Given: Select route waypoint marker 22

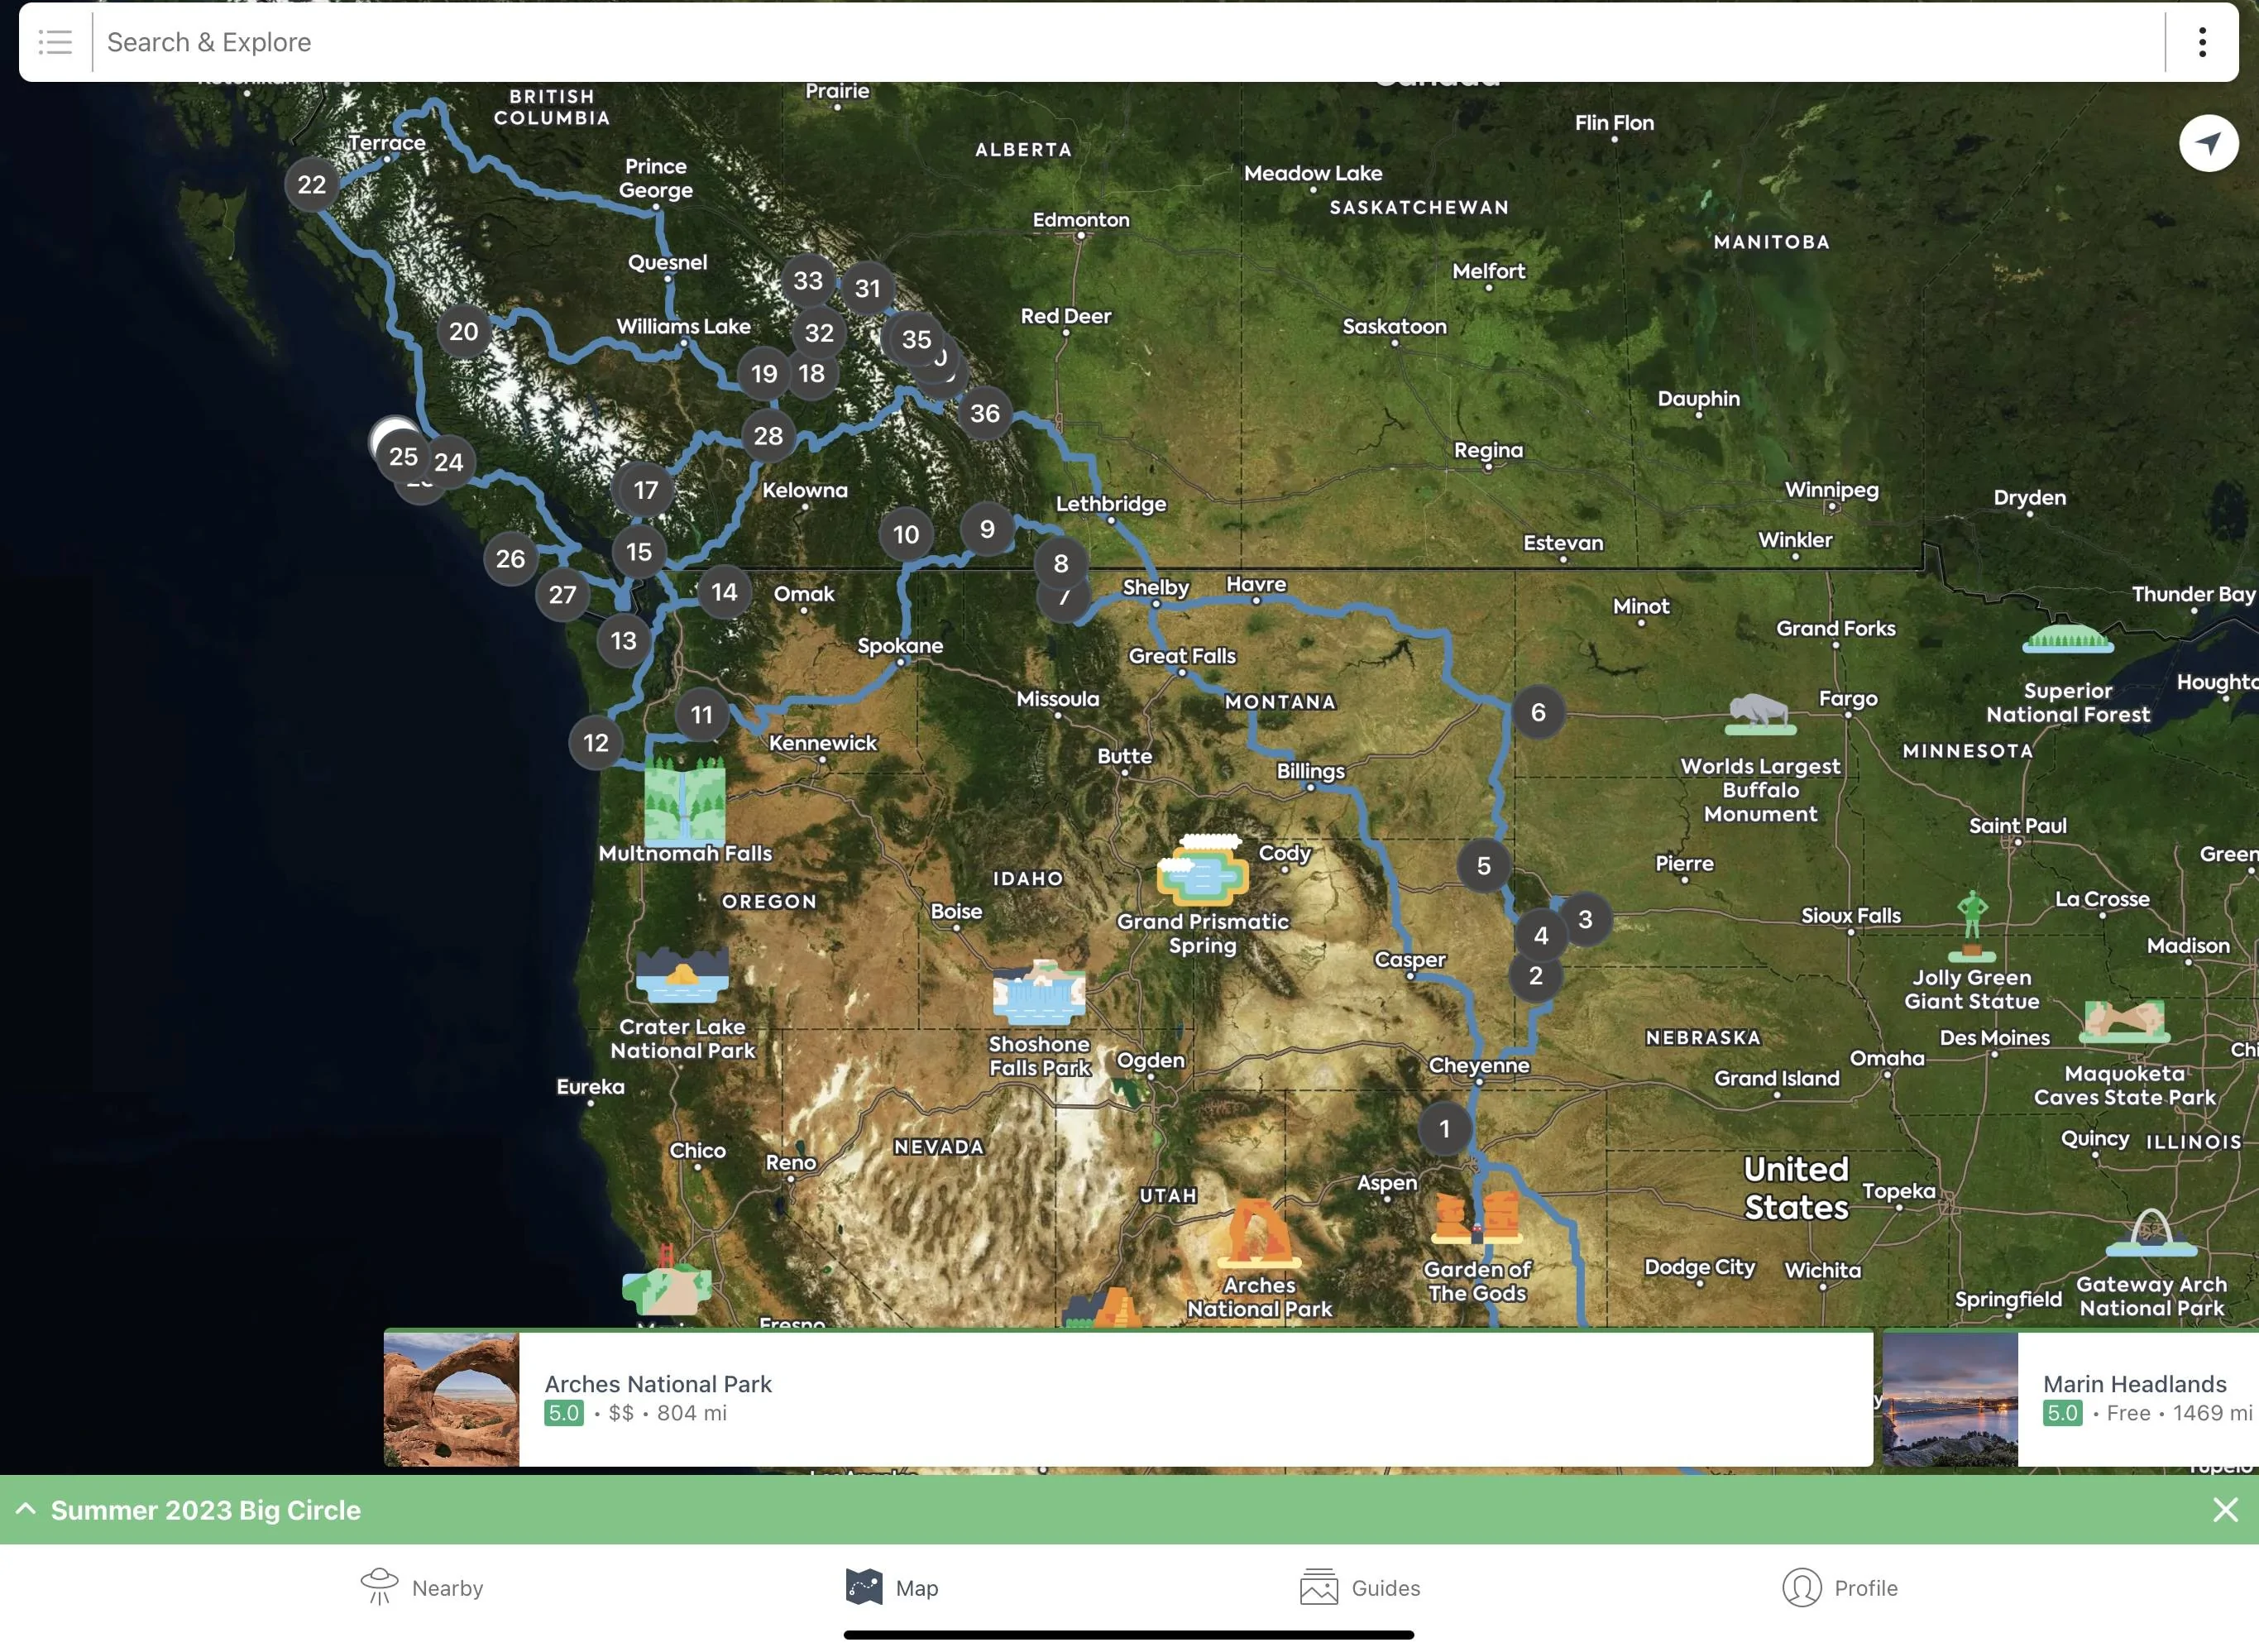Looking at the screenshot, I should 311,185.
